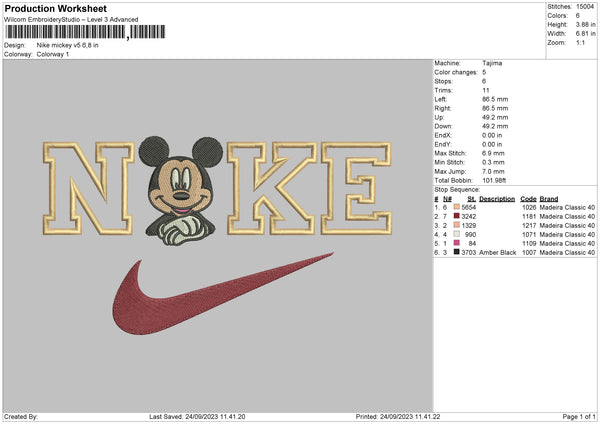Click the Height value 3.88 in
The image size is (600, 424).
pyautogui.click(x=585, y=24)
